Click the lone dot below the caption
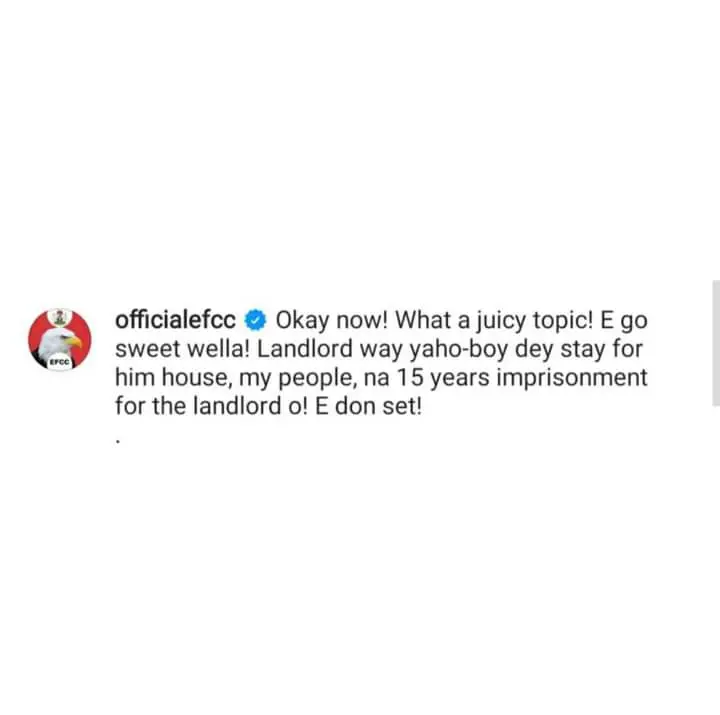The image size is (720, 715). tap(118, 442)
